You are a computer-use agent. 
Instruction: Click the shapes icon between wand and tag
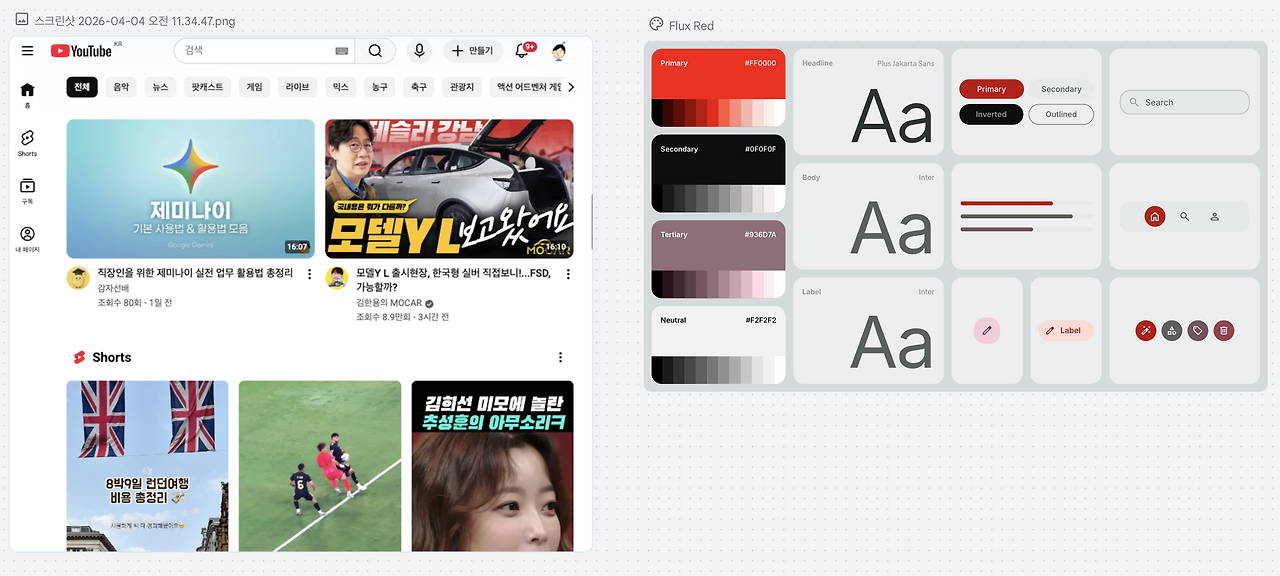pos(1171,330)
